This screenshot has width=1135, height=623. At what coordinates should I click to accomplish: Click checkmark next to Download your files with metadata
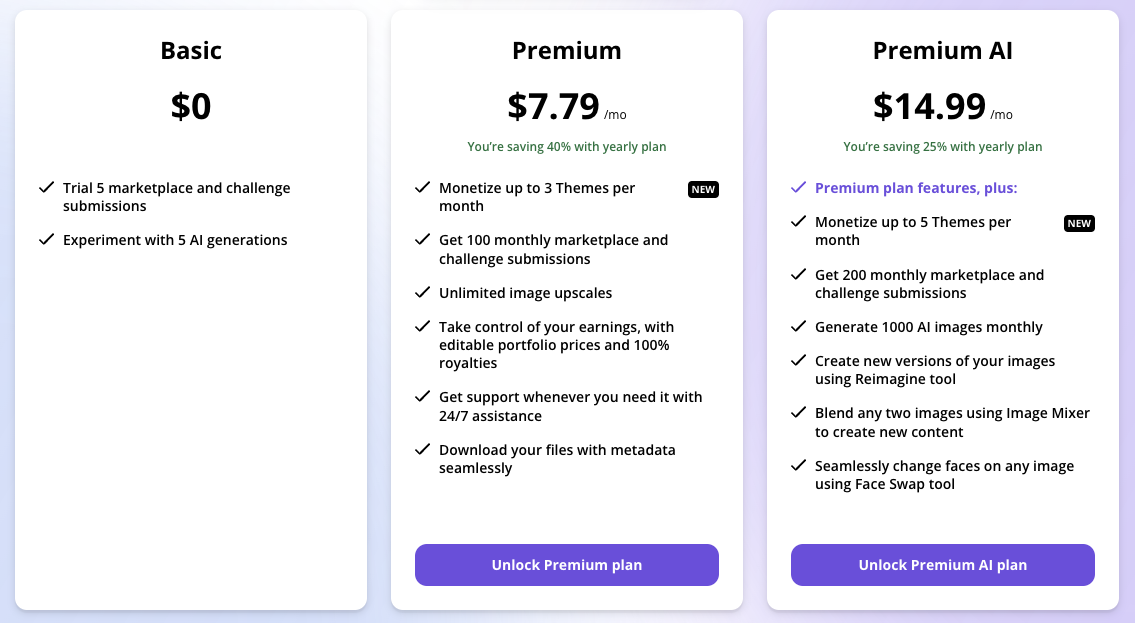[422, 450]
